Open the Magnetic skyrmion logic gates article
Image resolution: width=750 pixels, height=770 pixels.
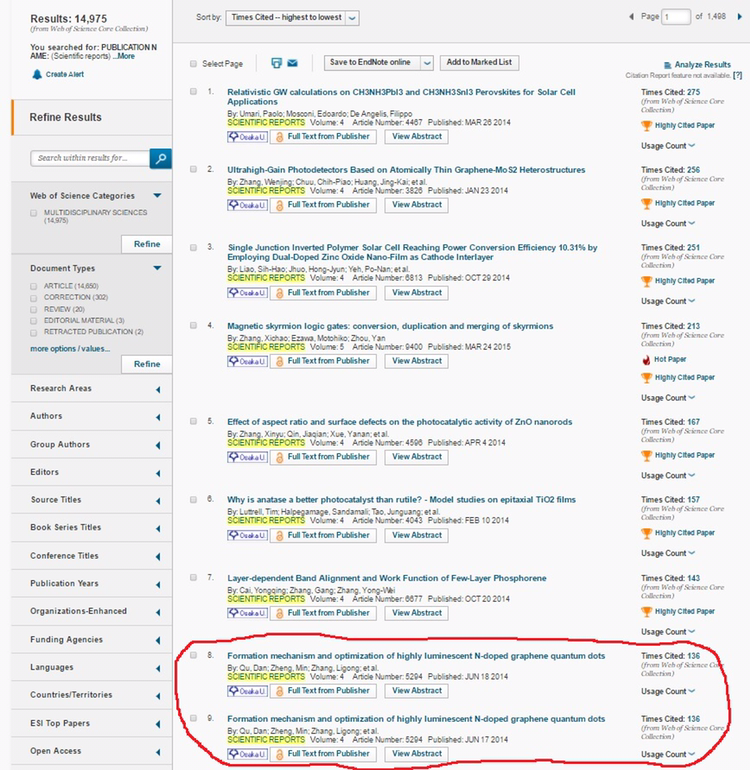pyautogui.click(x=390, y=326)
